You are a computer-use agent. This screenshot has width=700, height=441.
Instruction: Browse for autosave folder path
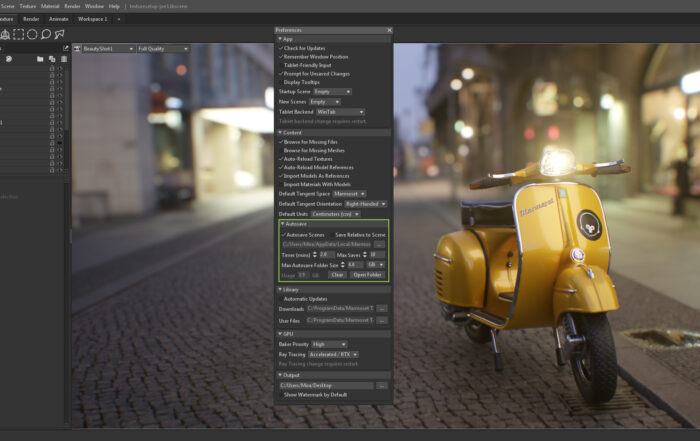379,245
